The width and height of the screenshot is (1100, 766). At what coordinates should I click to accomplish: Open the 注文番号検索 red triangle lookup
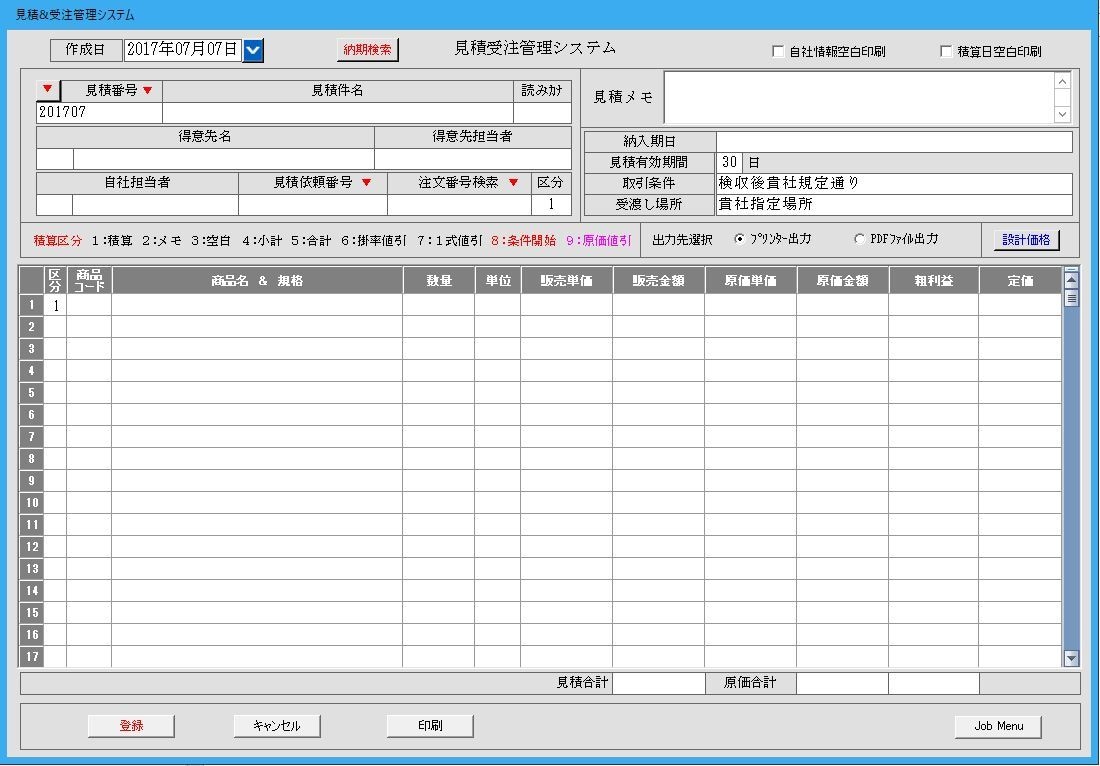click(x=514, y=182)
